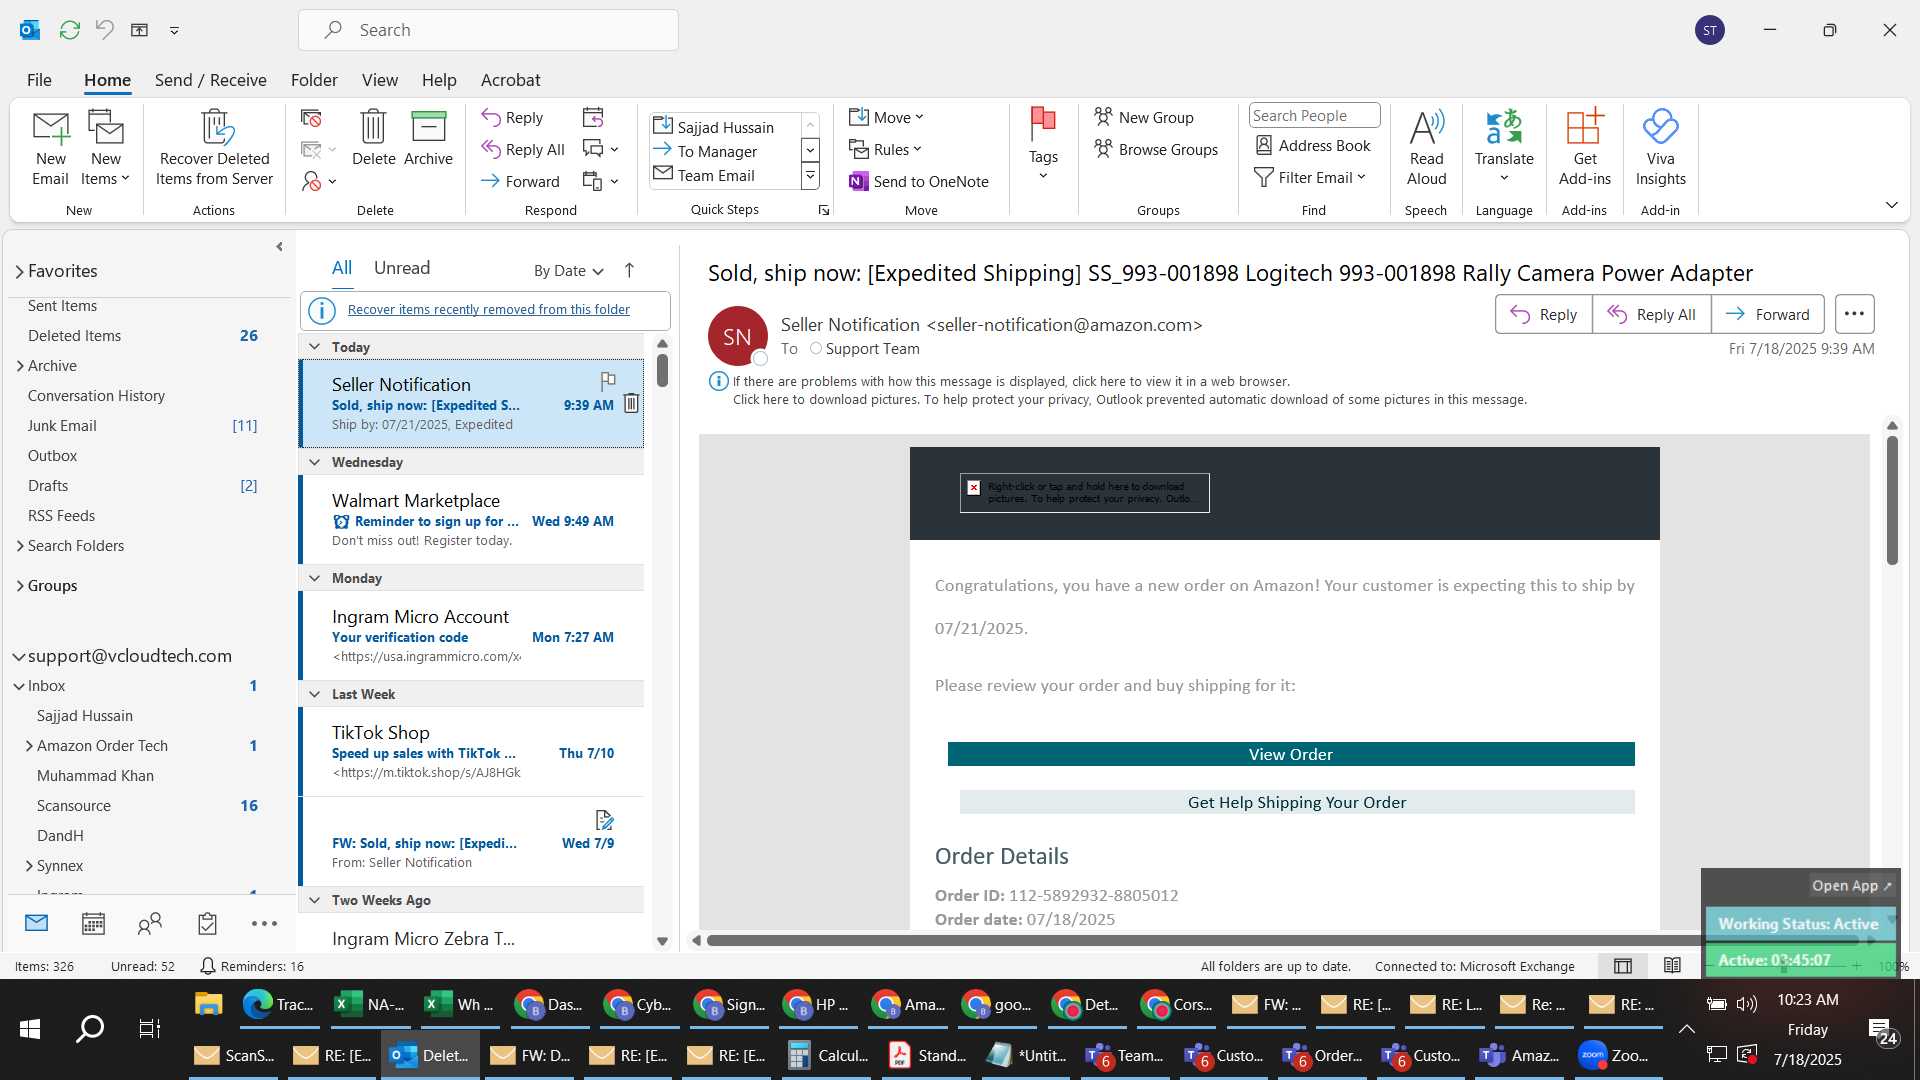Switch to Normal view in status bar
The image size is (1920, 1080).
tap(1622, 966)
